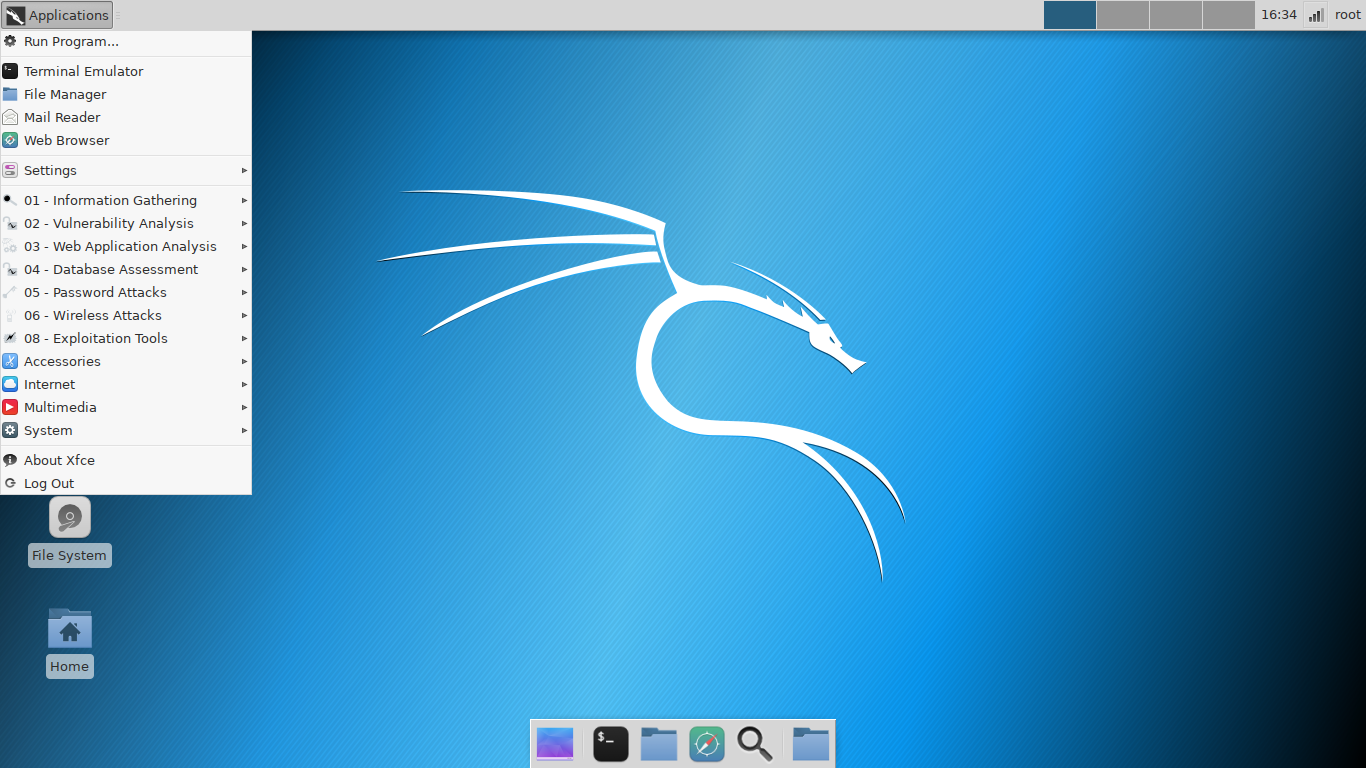
Task: Switch to the last workspace in the switcher
Action: click(x=1228, y=15)
